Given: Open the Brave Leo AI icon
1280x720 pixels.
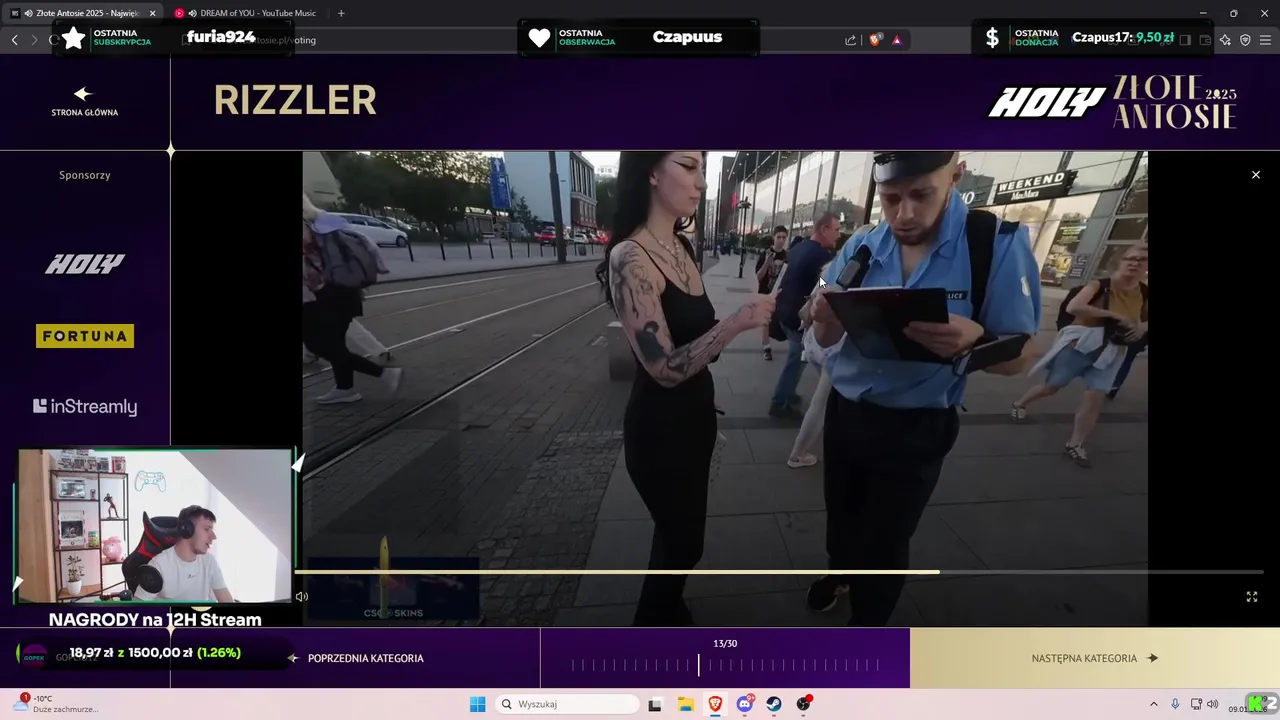Looking at the screenshot, I should pyautogui.click(x=1225, y=40).
